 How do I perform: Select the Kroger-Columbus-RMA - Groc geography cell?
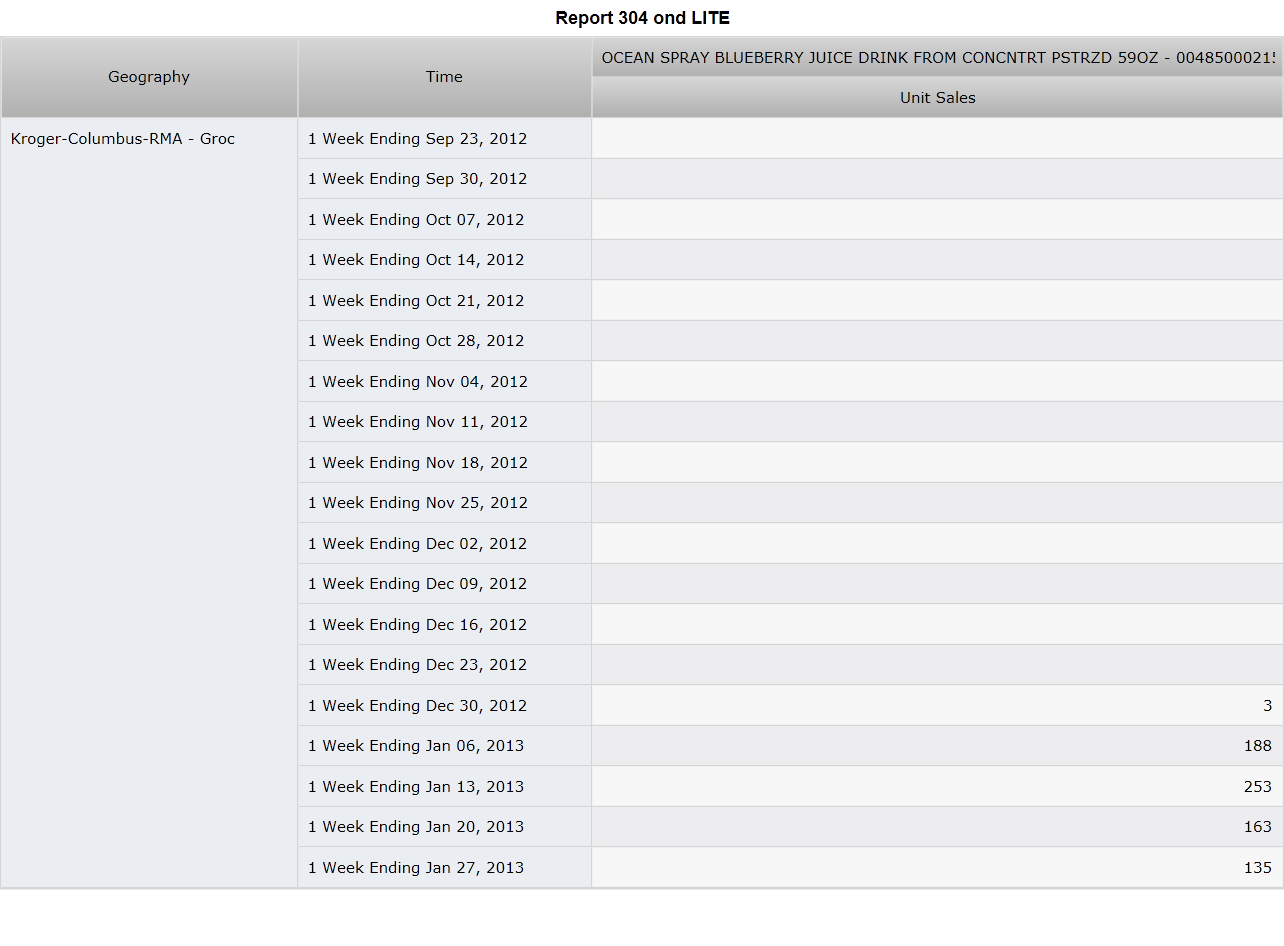tap(149, 503)
